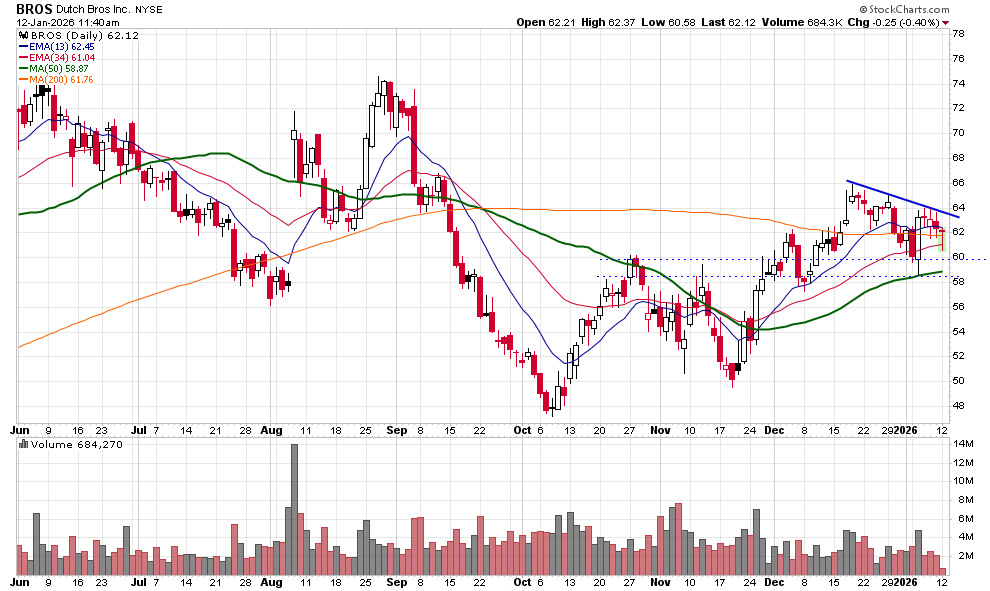Click the 66 price axis label
This screenshot has height=591, width=990.
coord(958,182)
